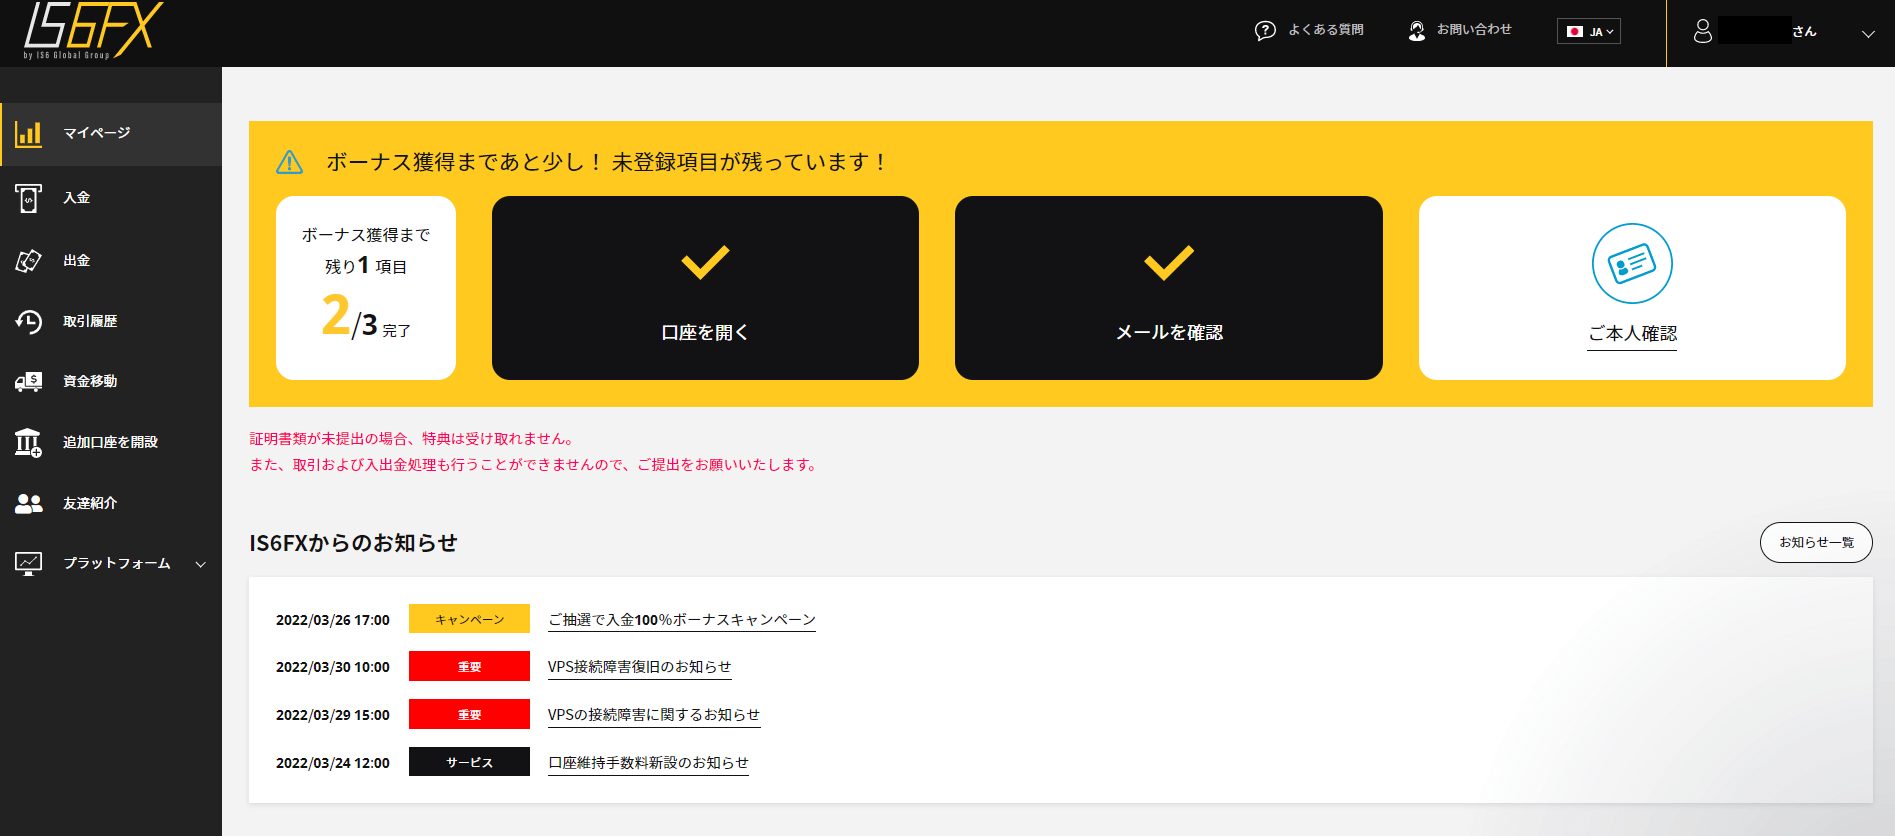1895x836 pixels.
Task: Click the Japan flag icon
Action: pos(1575,32)
